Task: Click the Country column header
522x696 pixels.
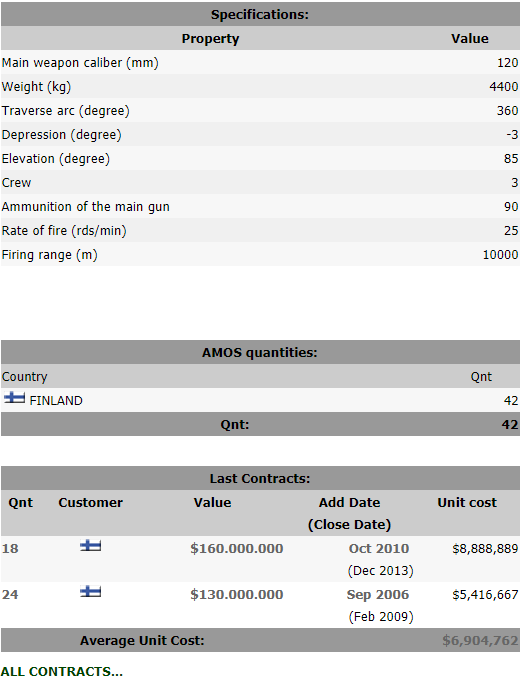Action: point(24,377)
